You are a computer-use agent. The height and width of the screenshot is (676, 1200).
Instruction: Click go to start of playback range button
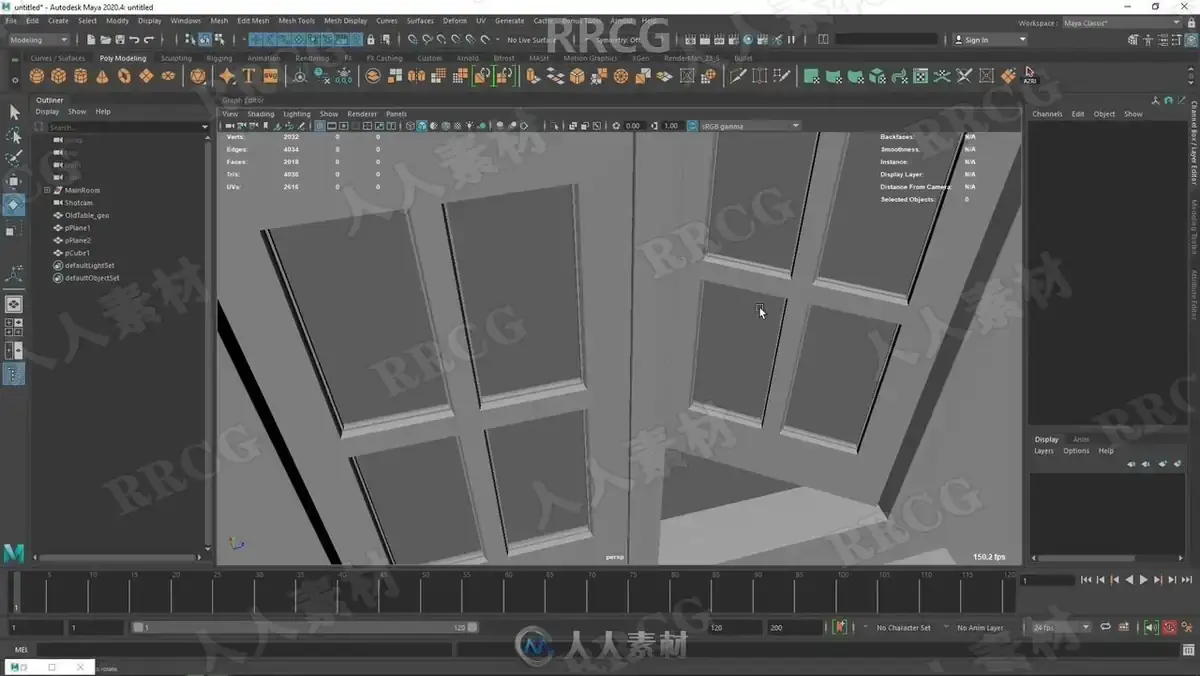tap(1086, 580)
